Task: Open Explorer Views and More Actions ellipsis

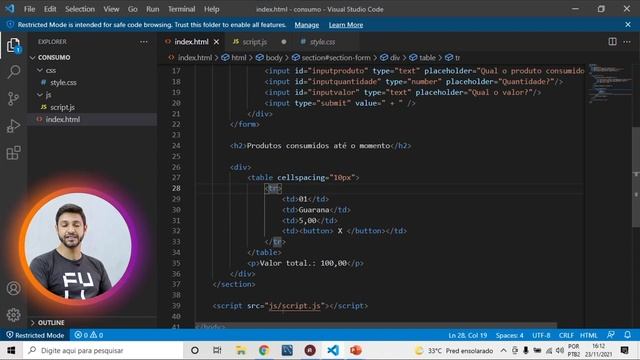Action: [144, 42]
